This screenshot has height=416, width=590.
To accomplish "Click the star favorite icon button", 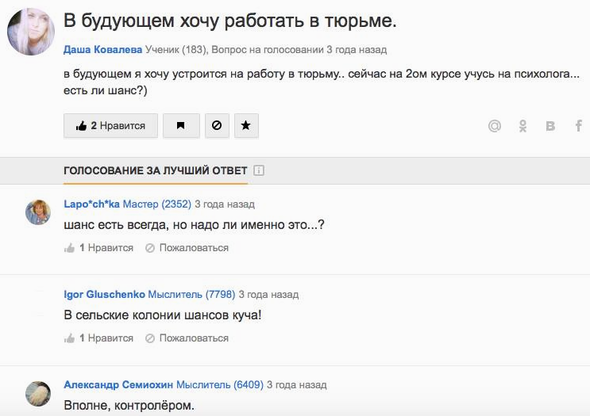I will (246, 126).
